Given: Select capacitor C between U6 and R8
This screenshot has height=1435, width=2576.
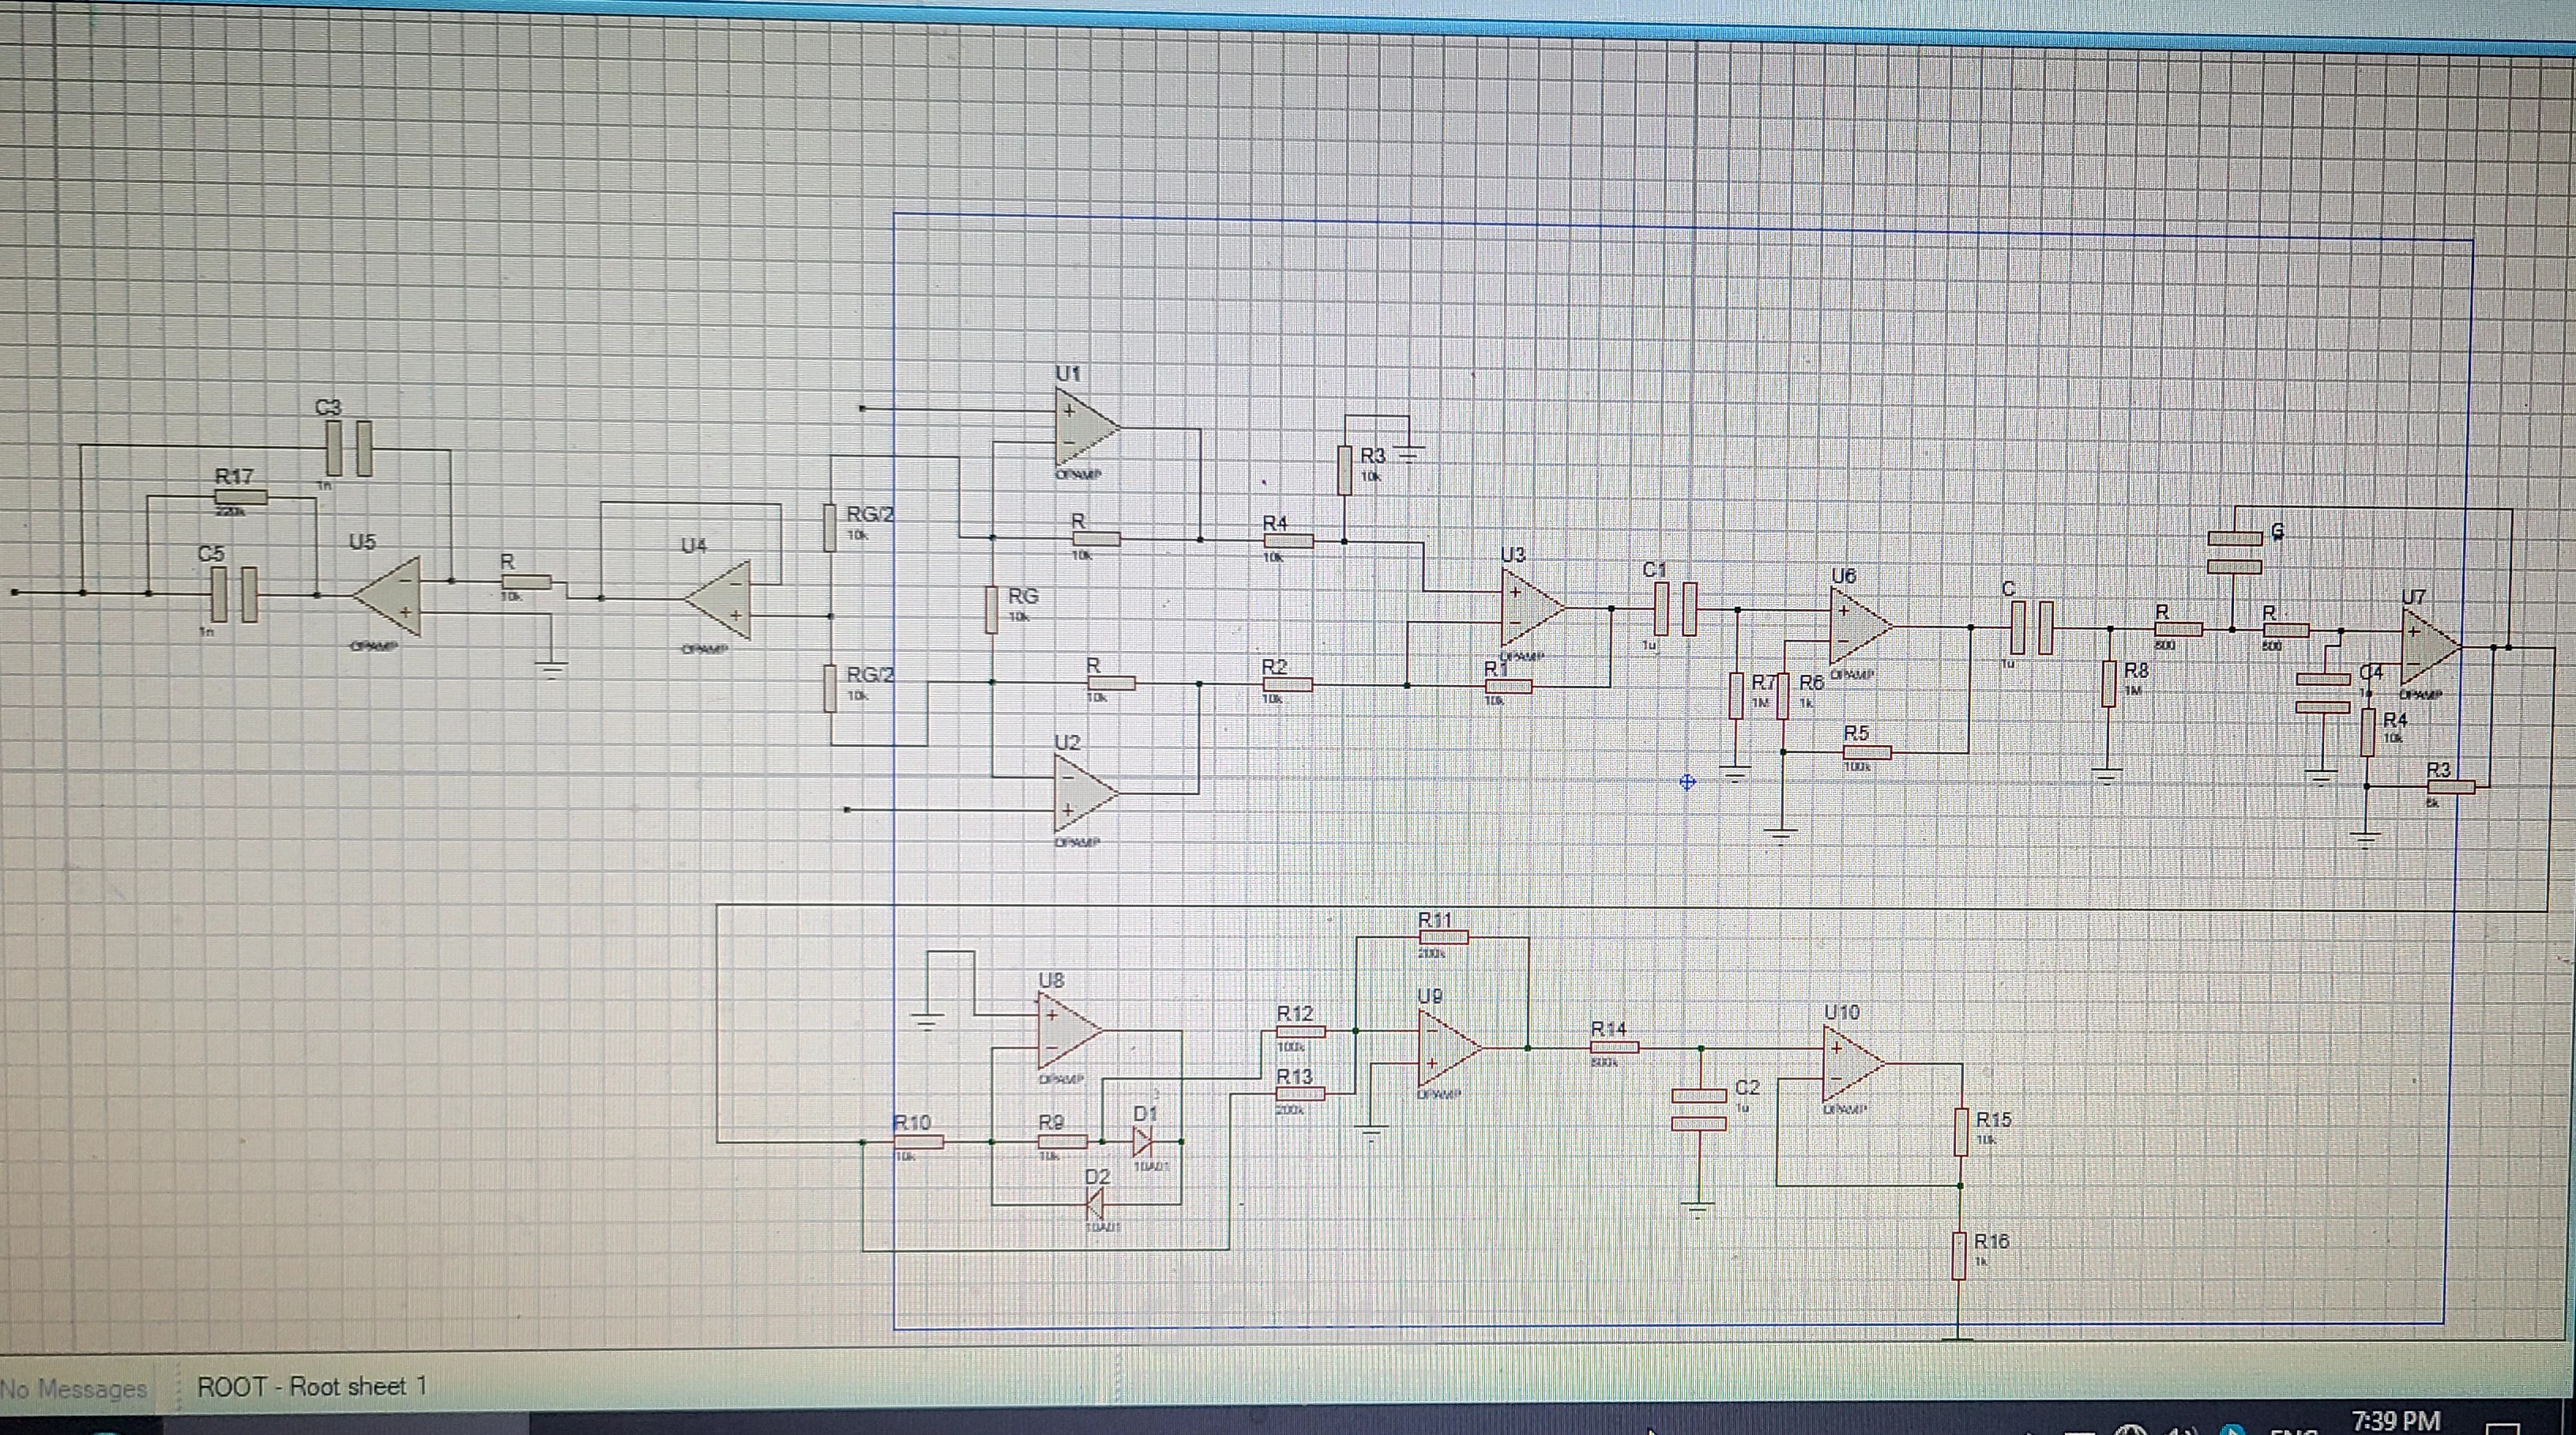Looking at the screenshot, I should click(x=2030, y=628).
